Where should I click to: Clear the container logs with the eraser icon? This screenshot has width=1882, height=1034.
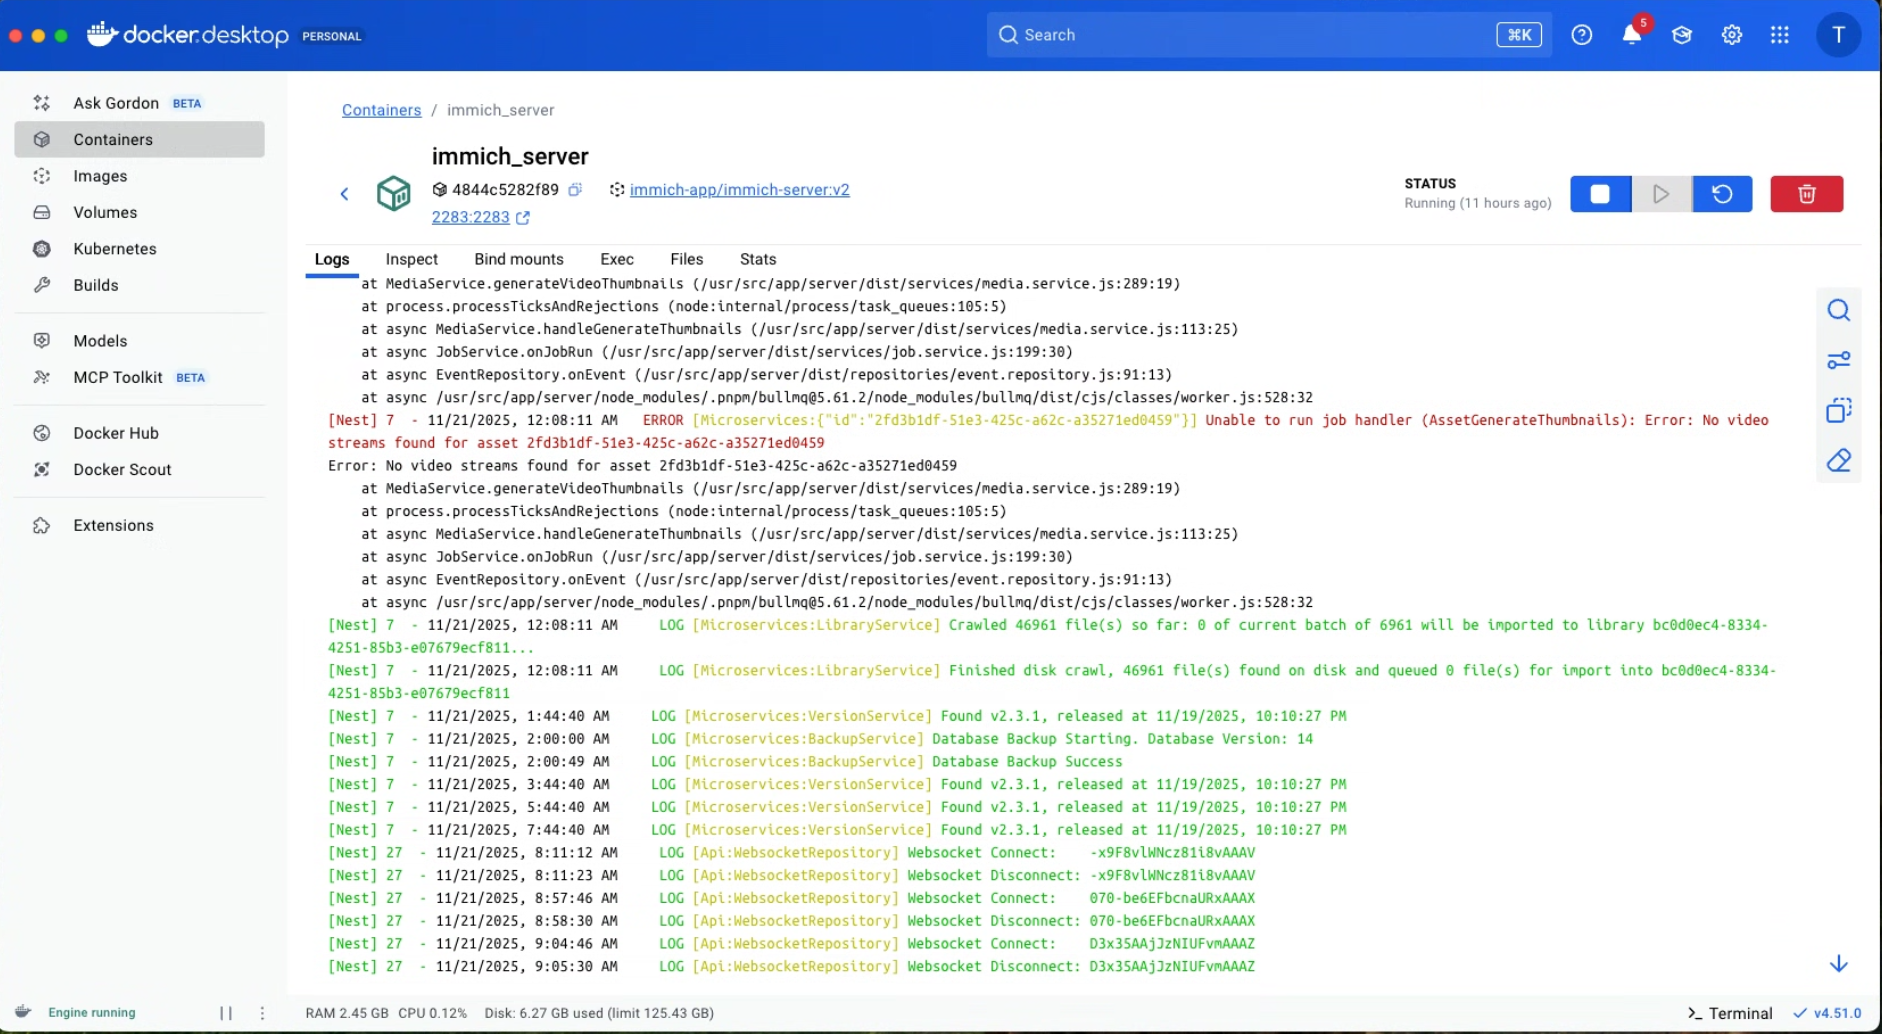point(1839,460)
